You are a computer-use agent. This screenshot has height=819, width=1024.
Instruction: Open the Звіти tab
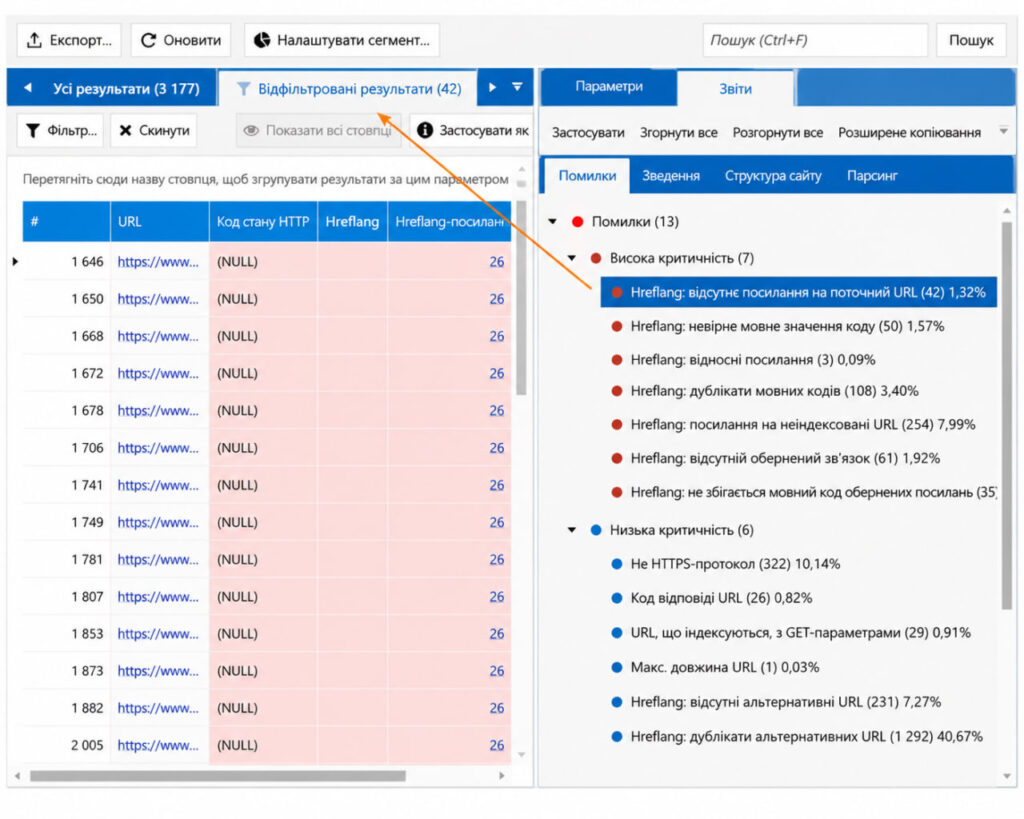[735, 88]
